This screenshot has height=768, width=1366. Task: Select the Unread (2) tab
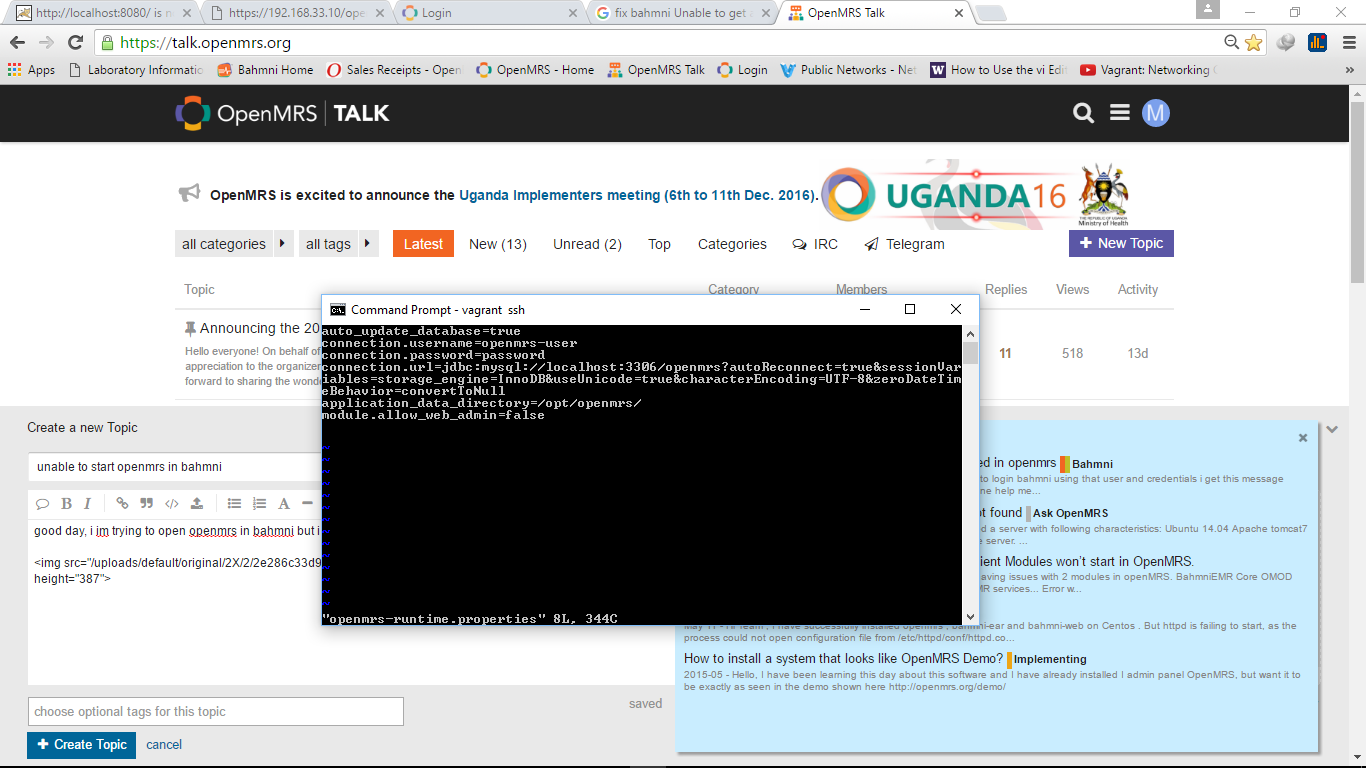[x=587, y=244]
